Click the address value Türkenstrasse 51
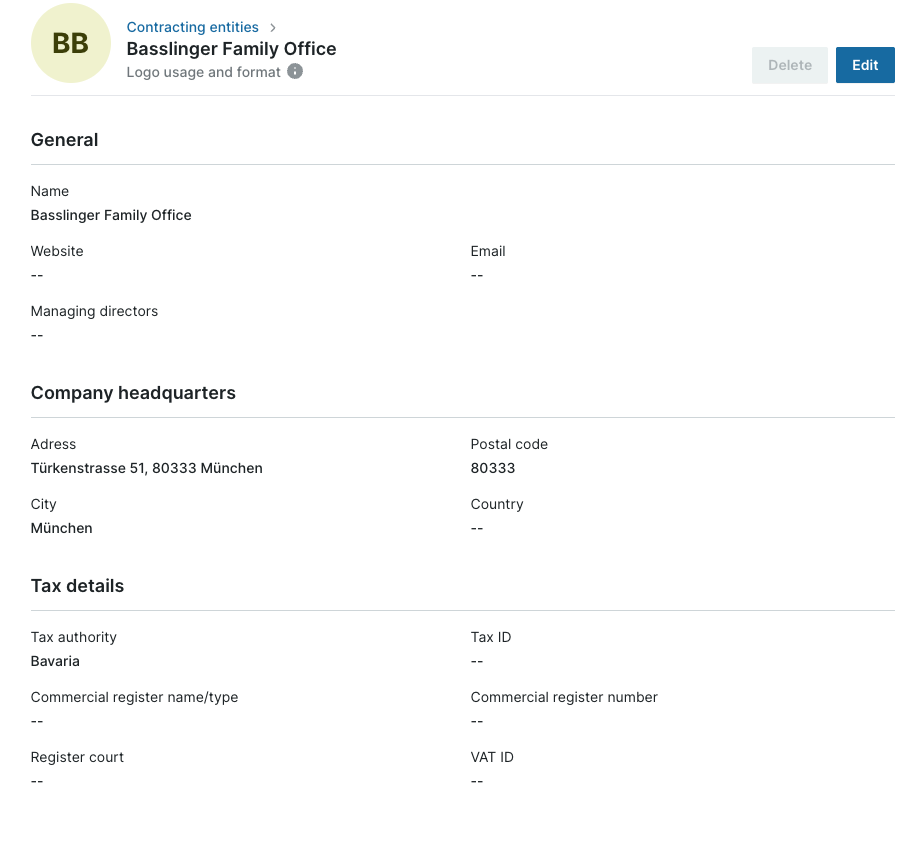Screen dimensions: 912x852 point(146,468)
